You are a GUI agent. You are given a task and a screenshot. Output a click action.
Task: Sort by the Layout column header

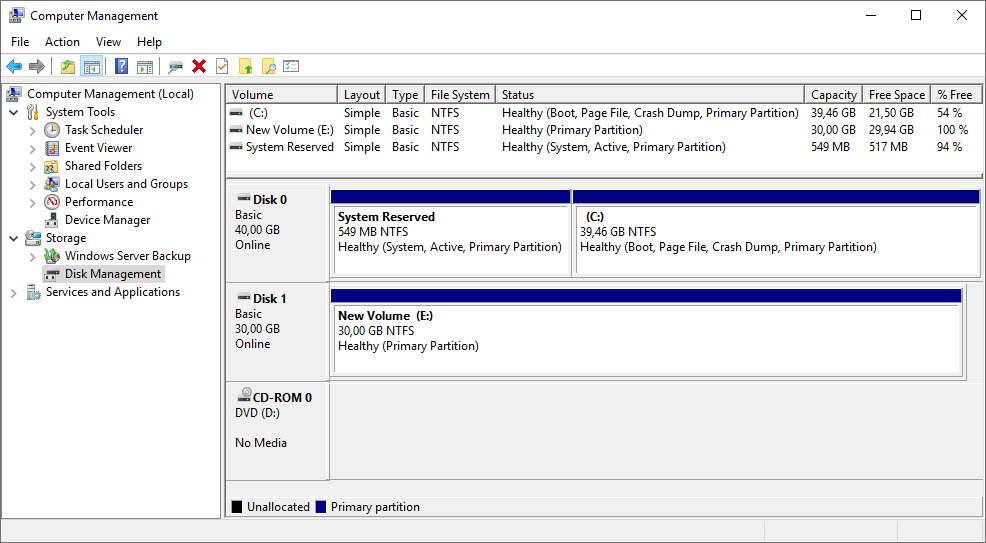(x=362, y=94)
